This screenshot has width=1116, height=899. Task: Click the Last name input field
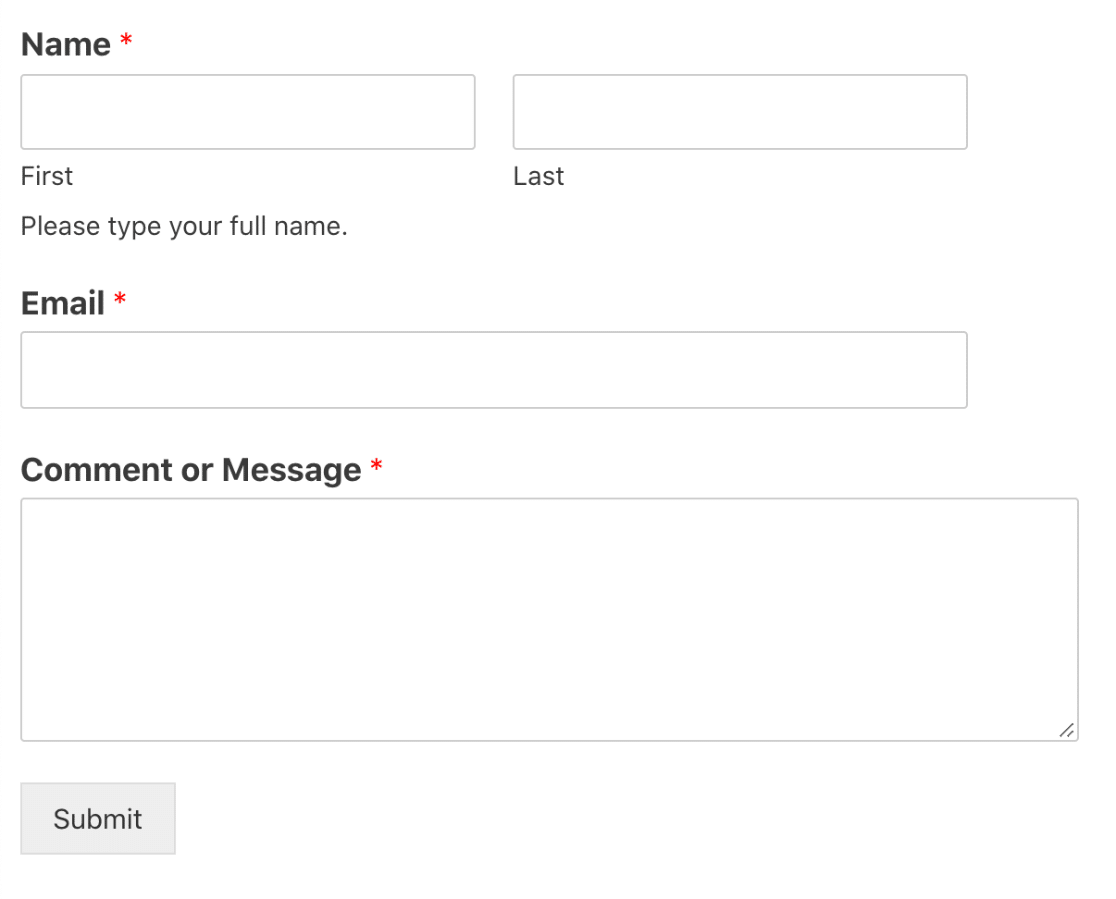click(x=740, y=112)
